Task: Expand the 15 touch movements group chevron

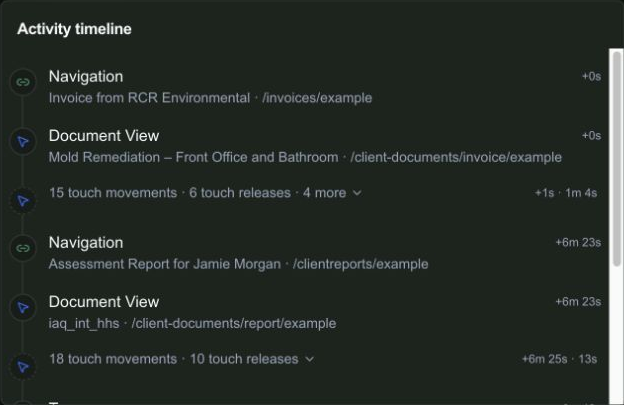Action: (357, 193)
